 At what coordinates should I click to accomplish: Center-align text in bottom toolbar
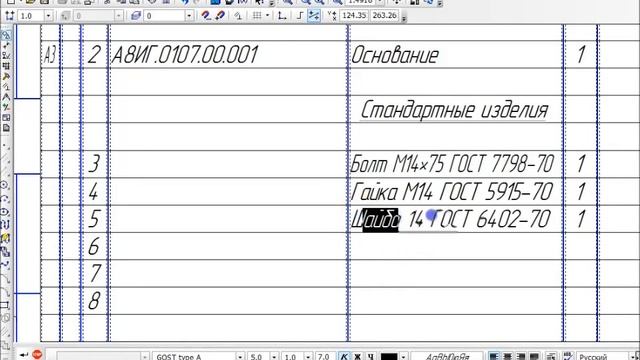(507, 356)
